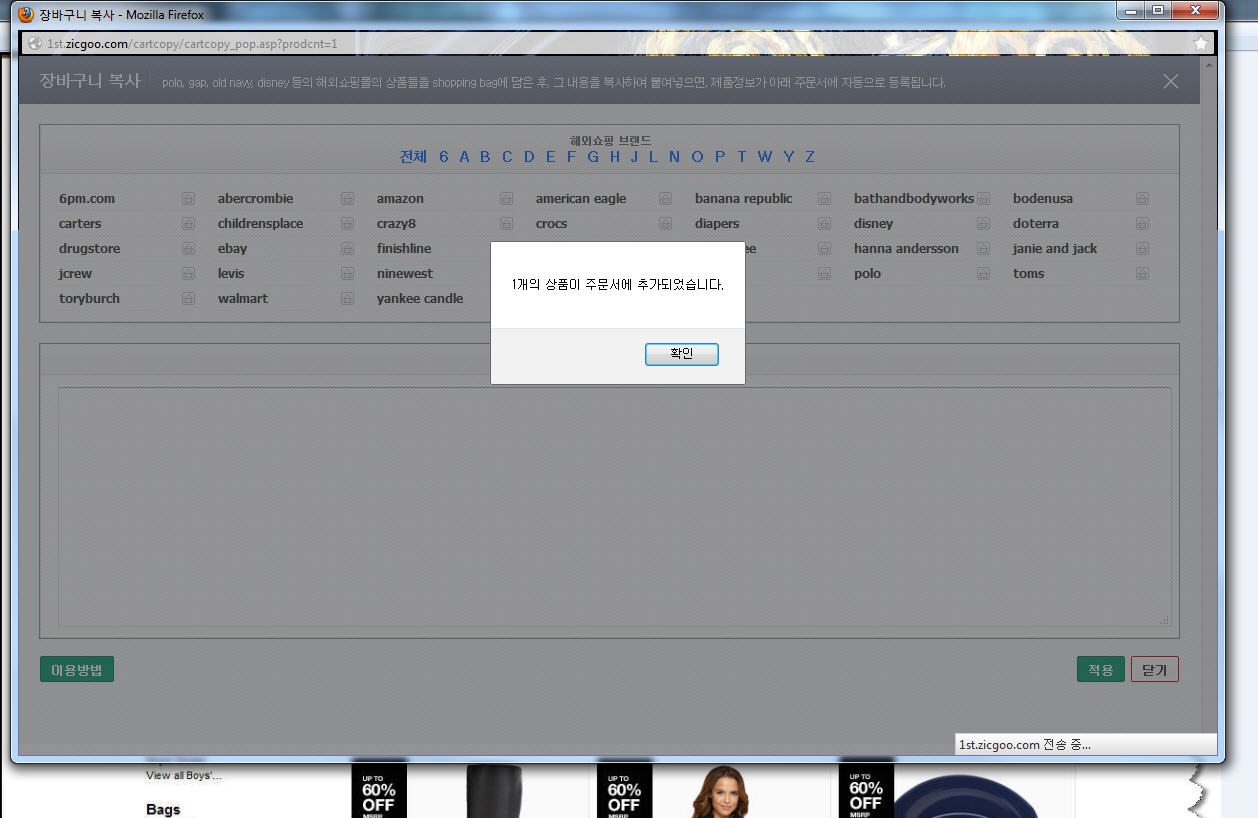Viewport: 1258px width, 818px height.
Task: Click the 닫기 close button
Action: point(1155,670)
